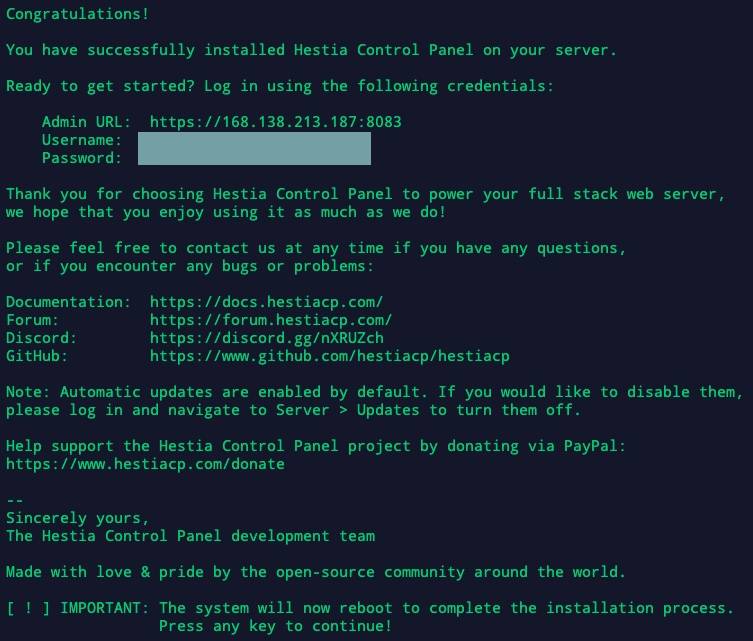
Task: Visit the forum.hestiacp.com forum link
Action: (x=271, y=320)
